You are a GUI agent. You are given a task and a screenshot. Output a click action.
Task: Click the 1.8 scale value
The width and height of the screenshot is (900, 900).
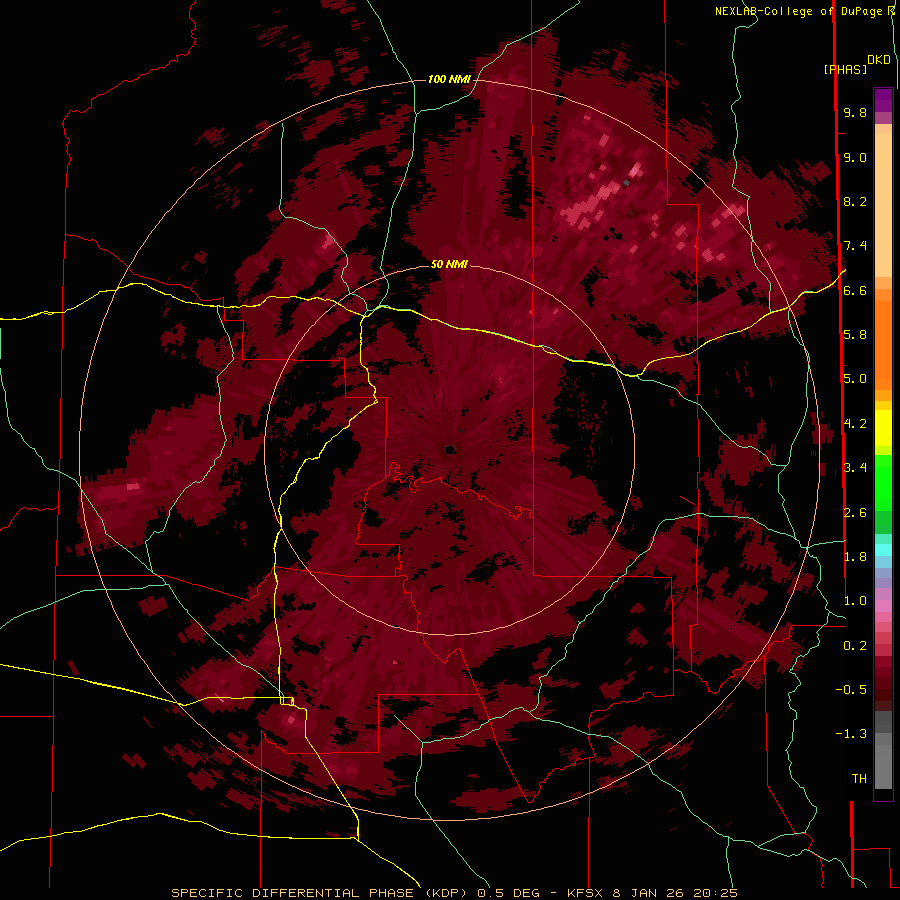855,556
